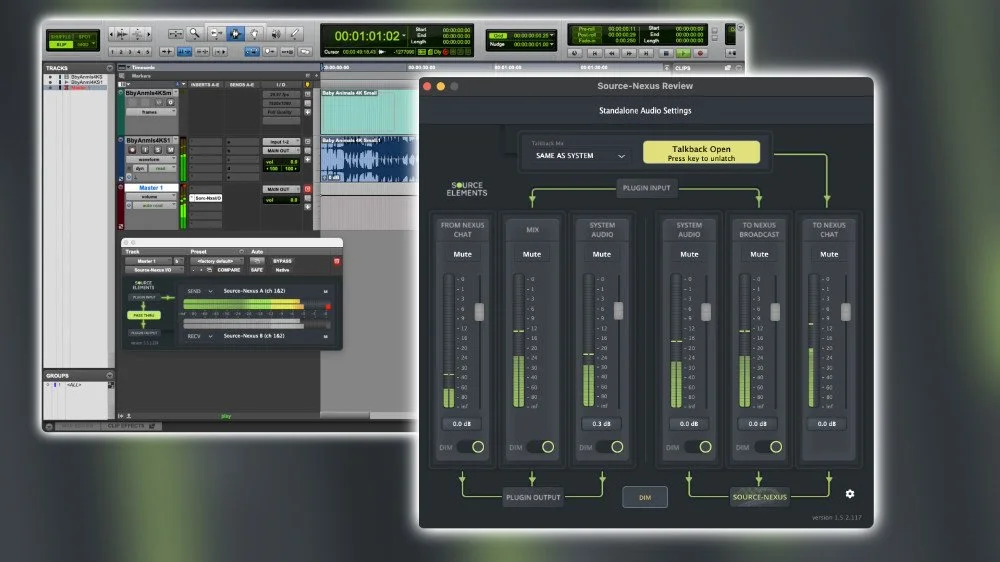
Task: Toggle DIM on the right System Audio channel
Action: coord(698,447)
